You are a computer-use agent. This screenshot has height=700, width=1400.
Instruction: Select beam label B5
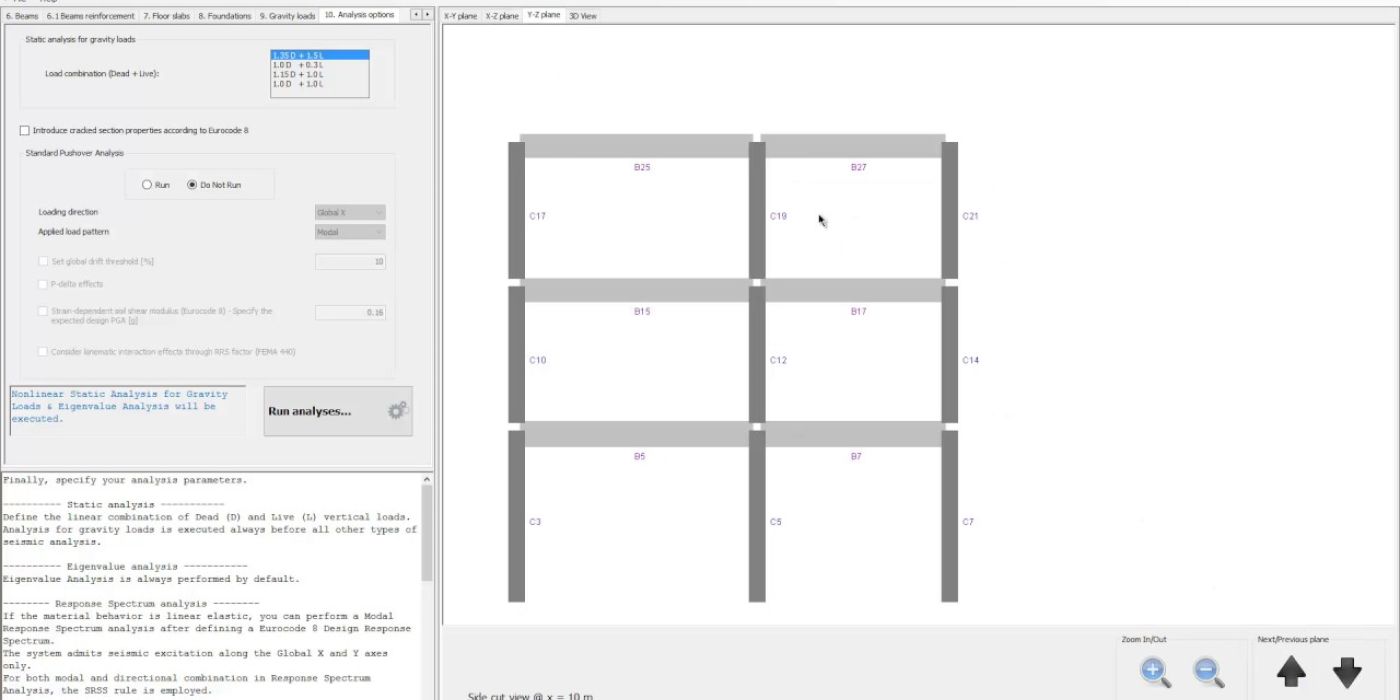point(640,456)
